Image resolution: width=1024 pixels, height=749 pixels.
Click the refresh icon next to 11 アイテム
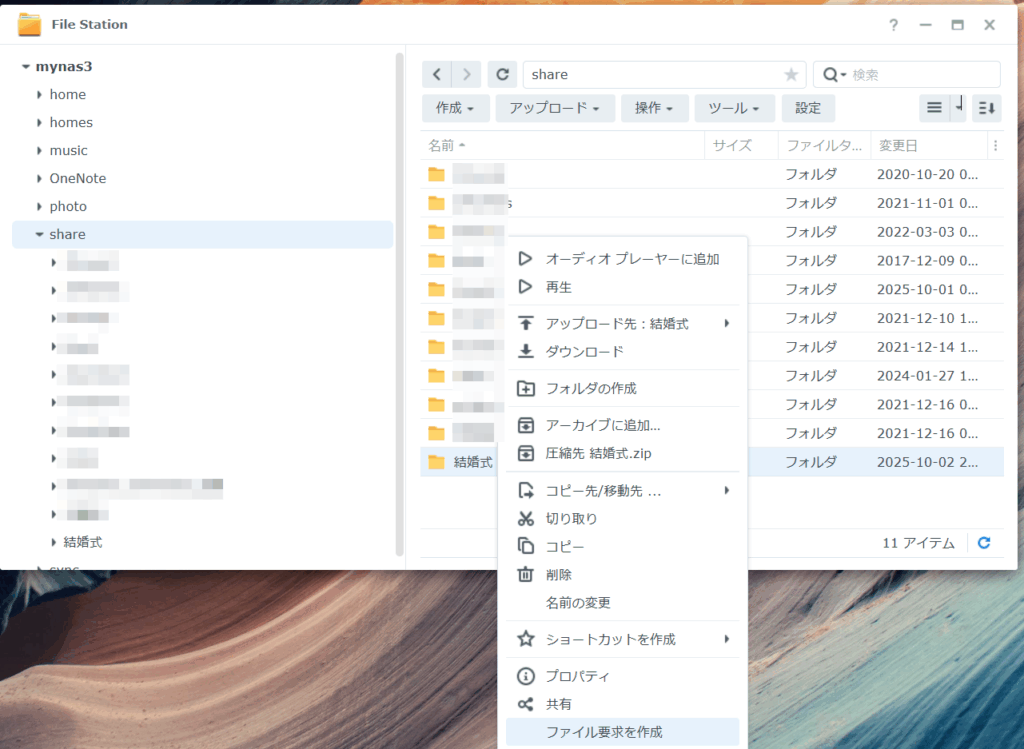click(984, 543)
